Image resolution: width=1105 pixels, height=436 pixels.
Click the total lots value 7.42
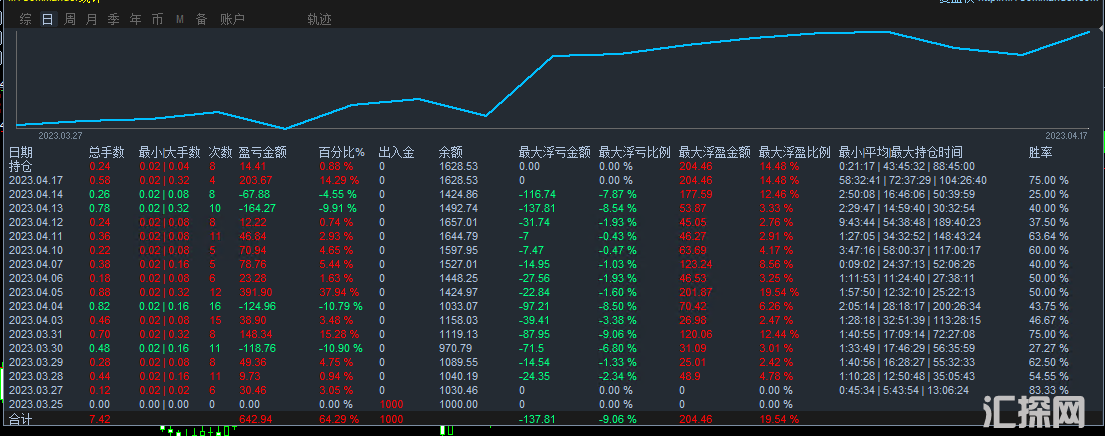pyautogui.click(x=99, y=419)
